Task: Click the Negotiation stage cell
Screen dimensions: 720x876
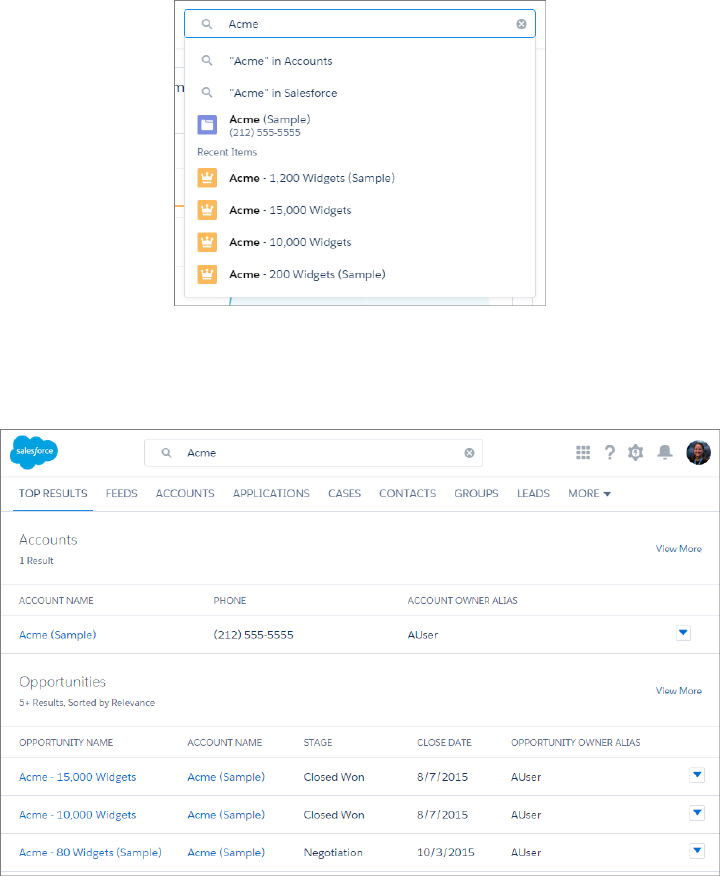Action: 333,853
